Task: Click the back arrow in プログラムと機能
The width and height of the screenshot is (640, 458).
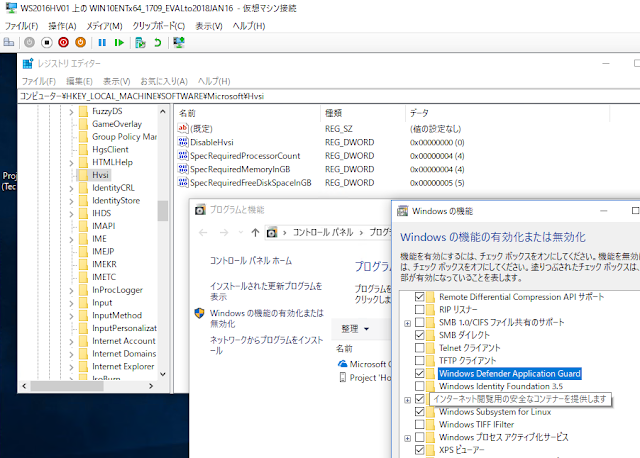Action: click(x=203, y=232)
